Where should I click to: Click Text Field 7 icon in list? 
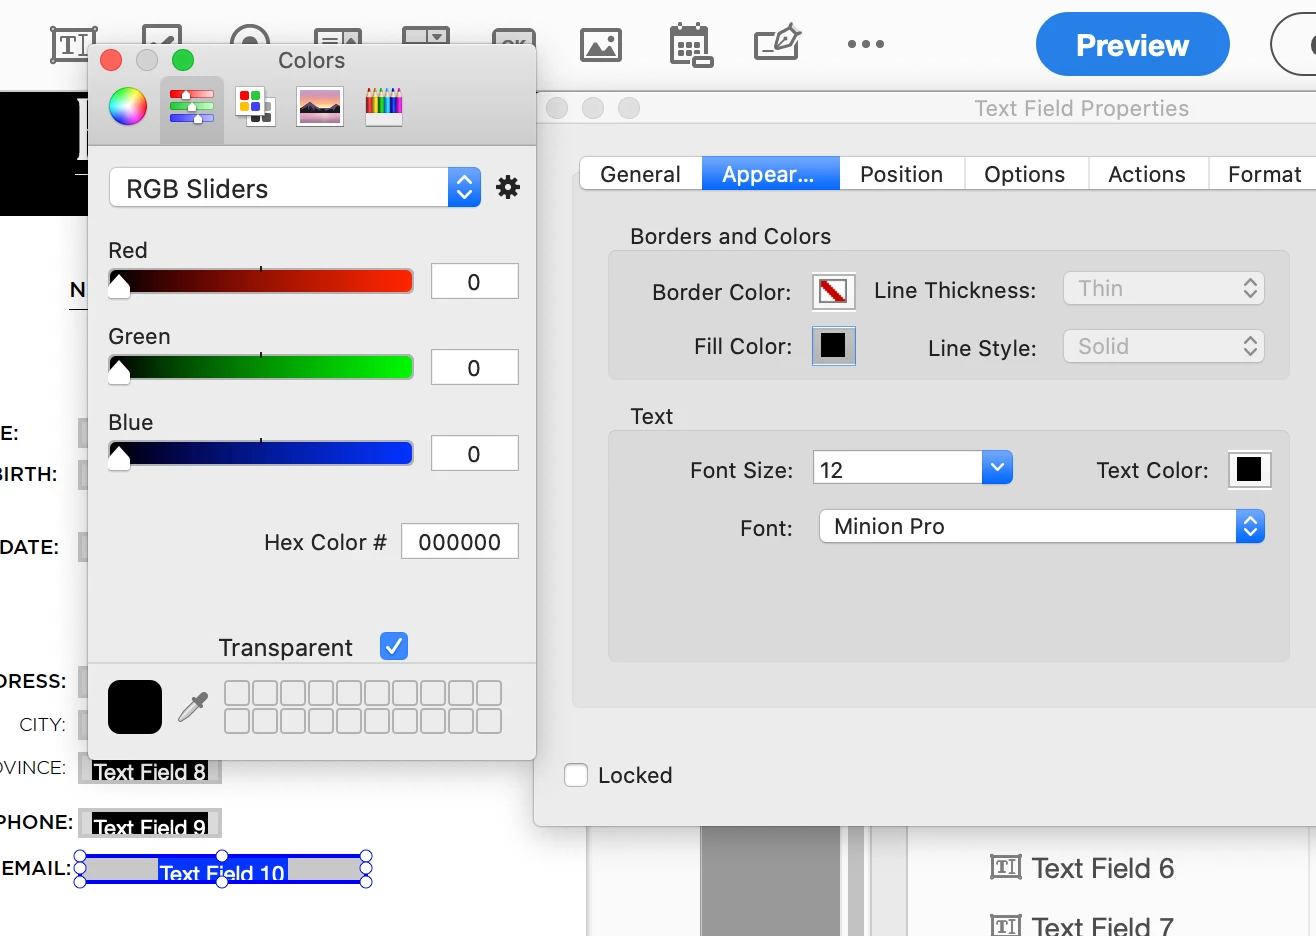click(1006, 926)
